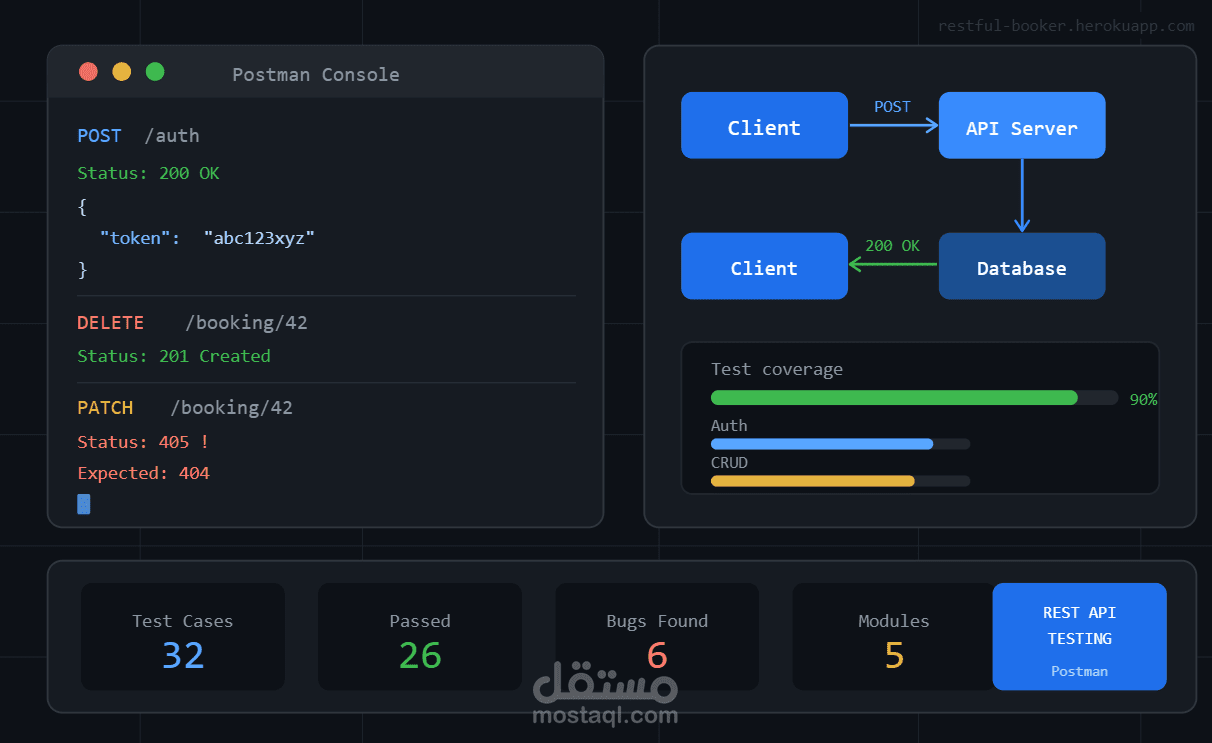This screenshot has width=1212, height=743.
Task: Toggle the green traffic light control
Action: [154, 71]
